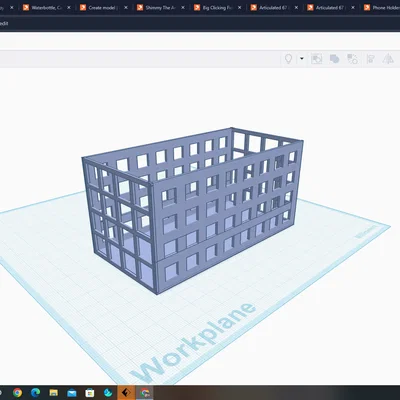Open the Mail app in the taskbar

tap(72, 393)
